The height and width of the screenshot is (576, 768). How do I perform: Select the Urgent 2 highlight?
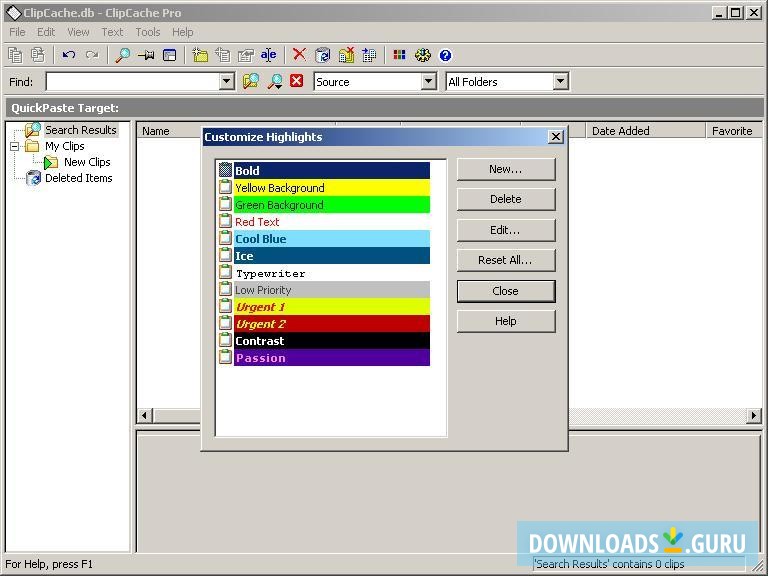coord(324,324)
